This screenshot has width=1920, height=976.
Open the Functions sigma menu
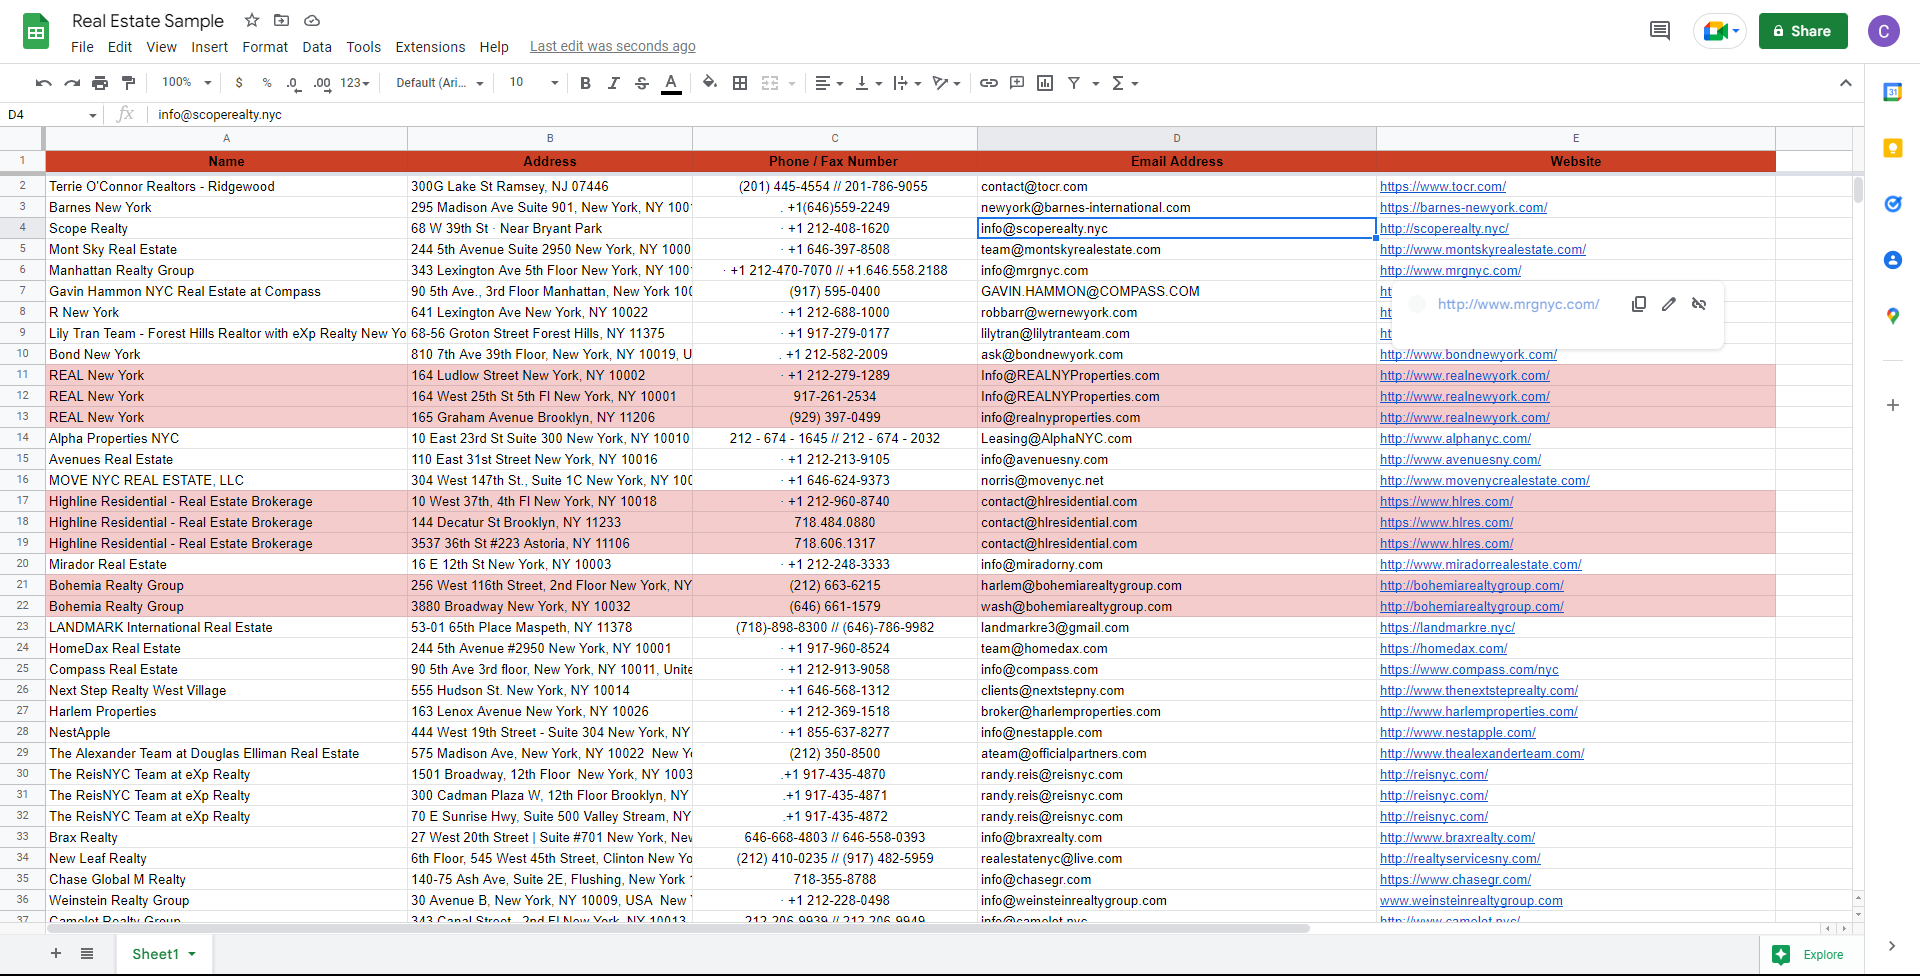[1125, 83]
